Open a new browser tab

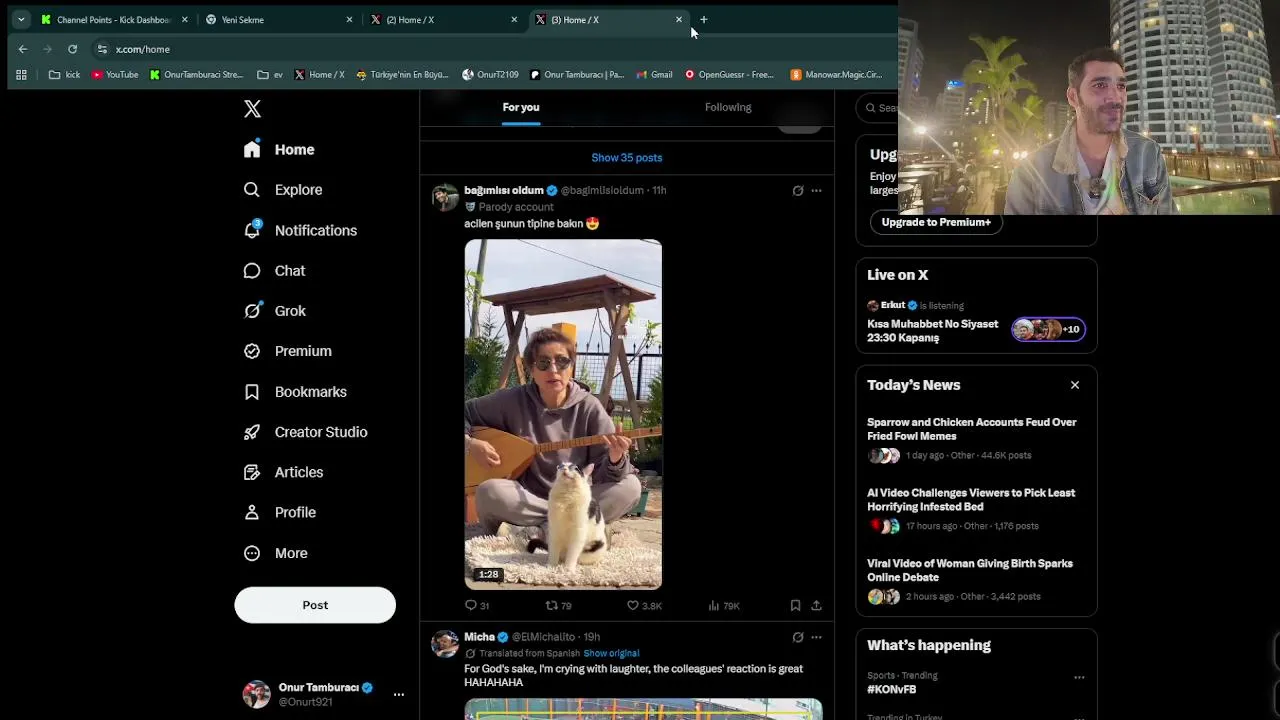(x=704, y=20)
